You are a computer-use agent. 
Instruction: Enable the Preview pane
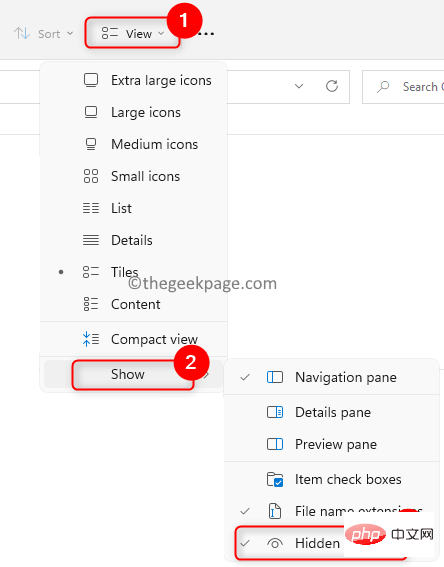332,444
